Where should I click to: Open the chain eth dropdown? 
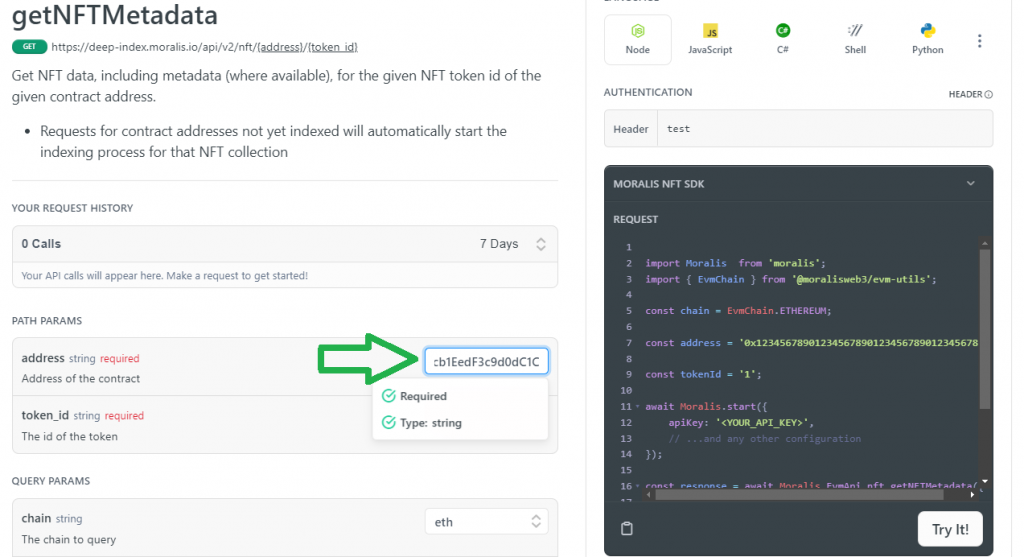487,522
